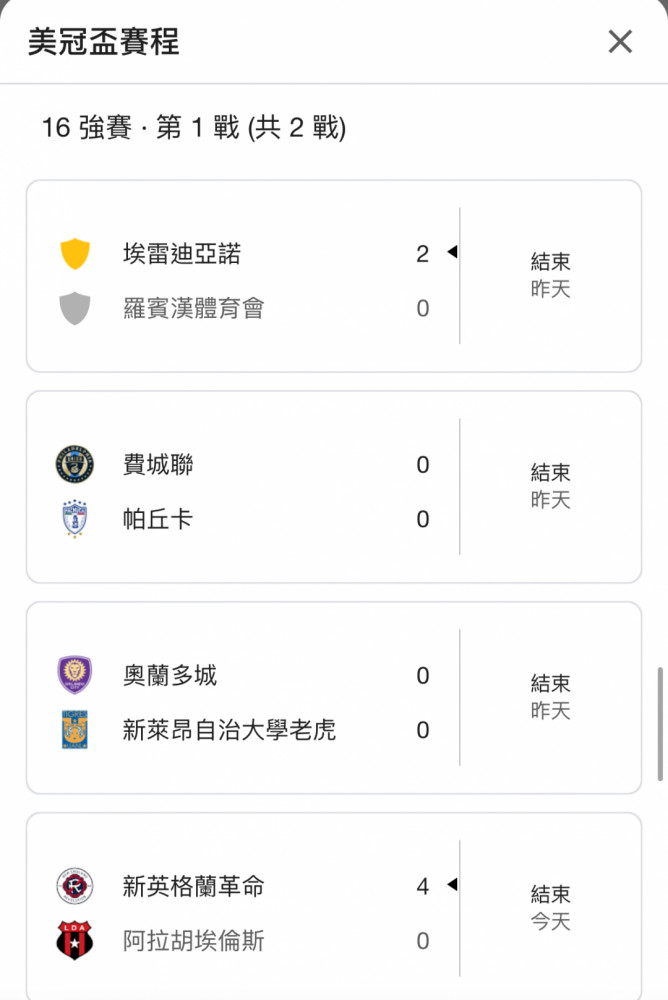
Task: Click the 新英格蘭革命 team crest
Action: click(x=75, y=886)
